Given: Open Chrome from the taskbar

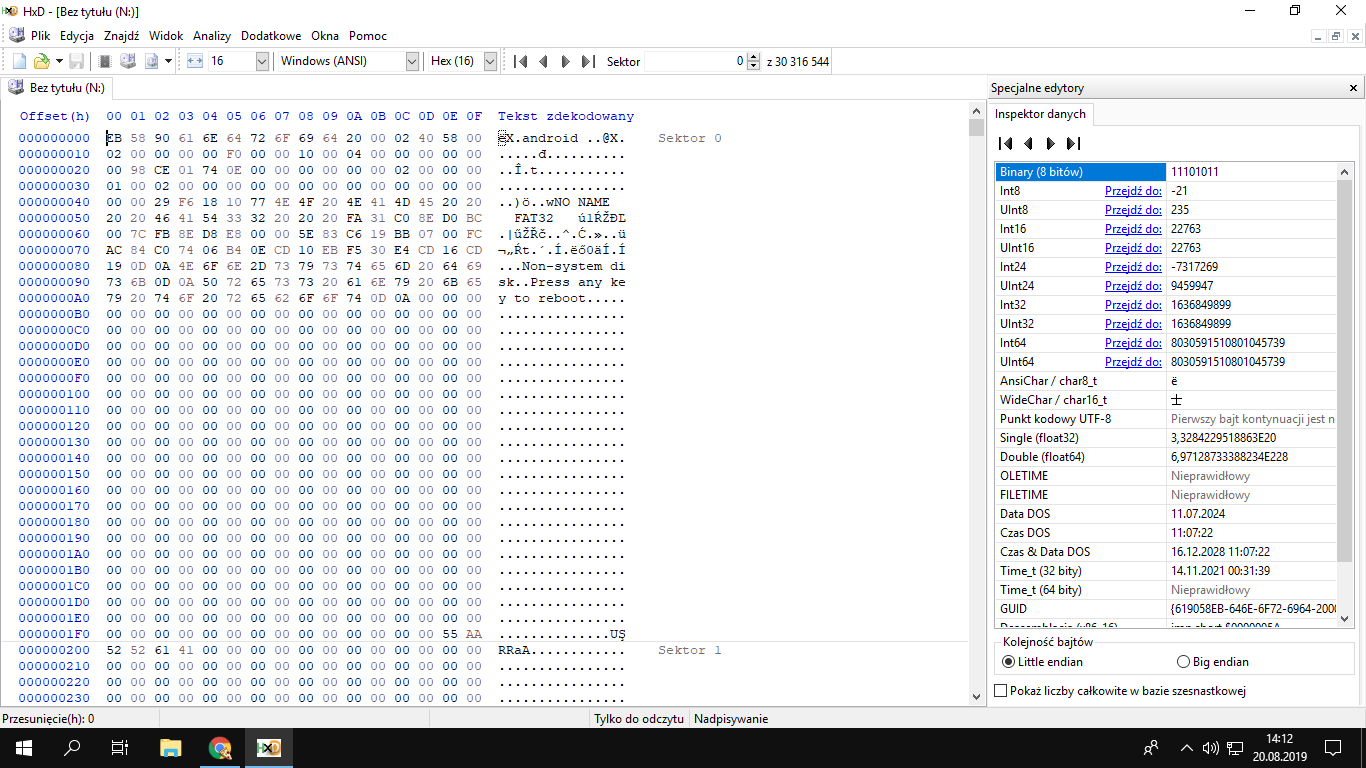Looking at the screenshot, I should pos(220,747).
